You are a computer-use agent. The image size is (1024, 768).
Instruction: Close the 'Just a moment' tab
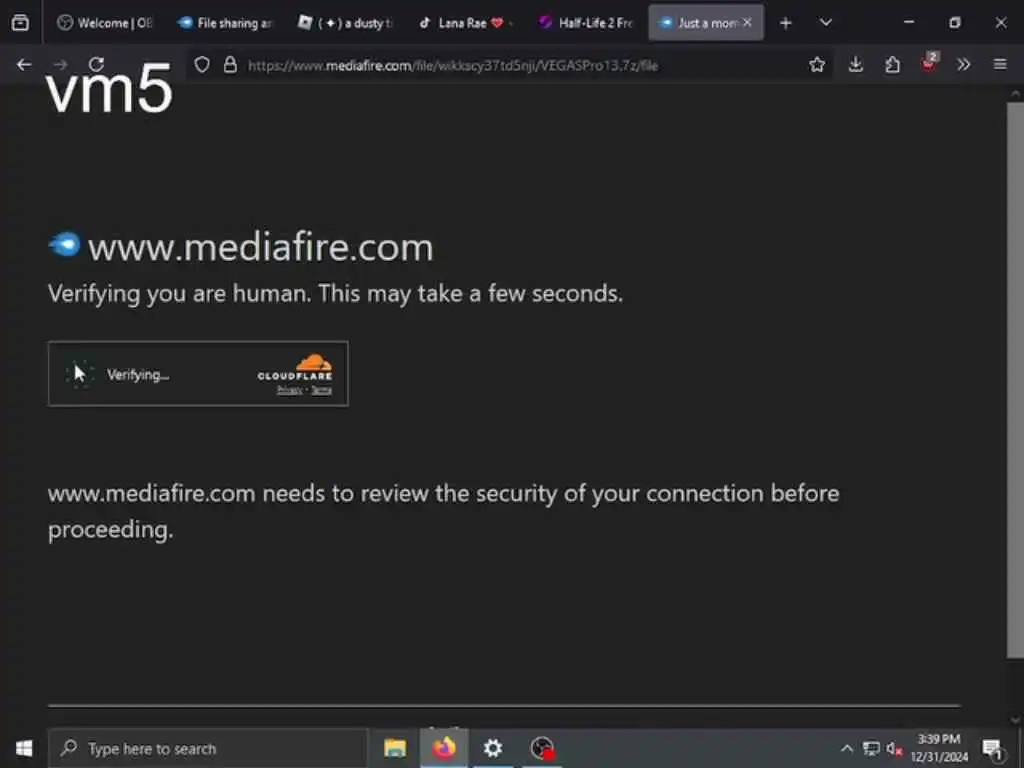point(747,23)
